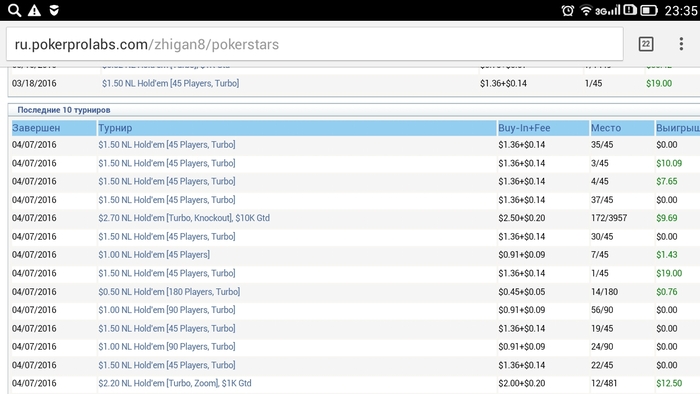Open the $1.00 NL Hold'em [45 Players] link

pyautogui.click(x=154, y=255)
